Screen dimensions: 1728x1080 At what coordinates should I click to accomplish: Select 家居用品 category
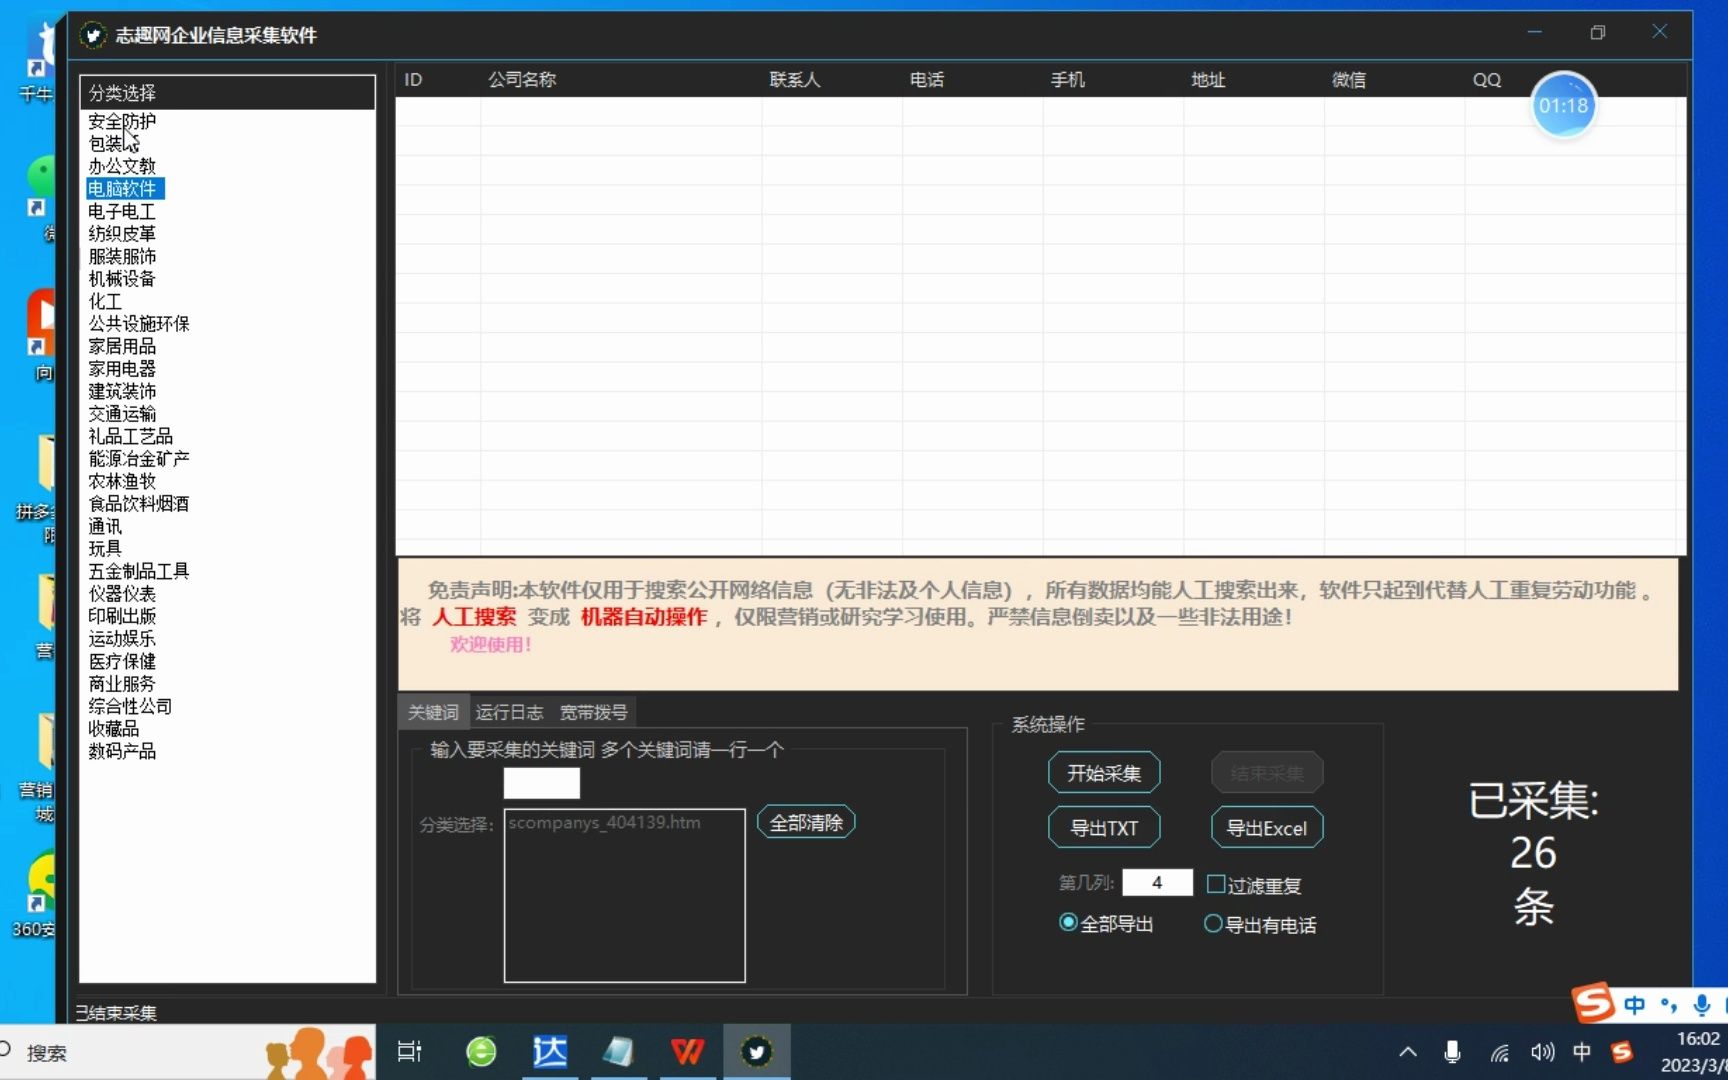point(122,346)
